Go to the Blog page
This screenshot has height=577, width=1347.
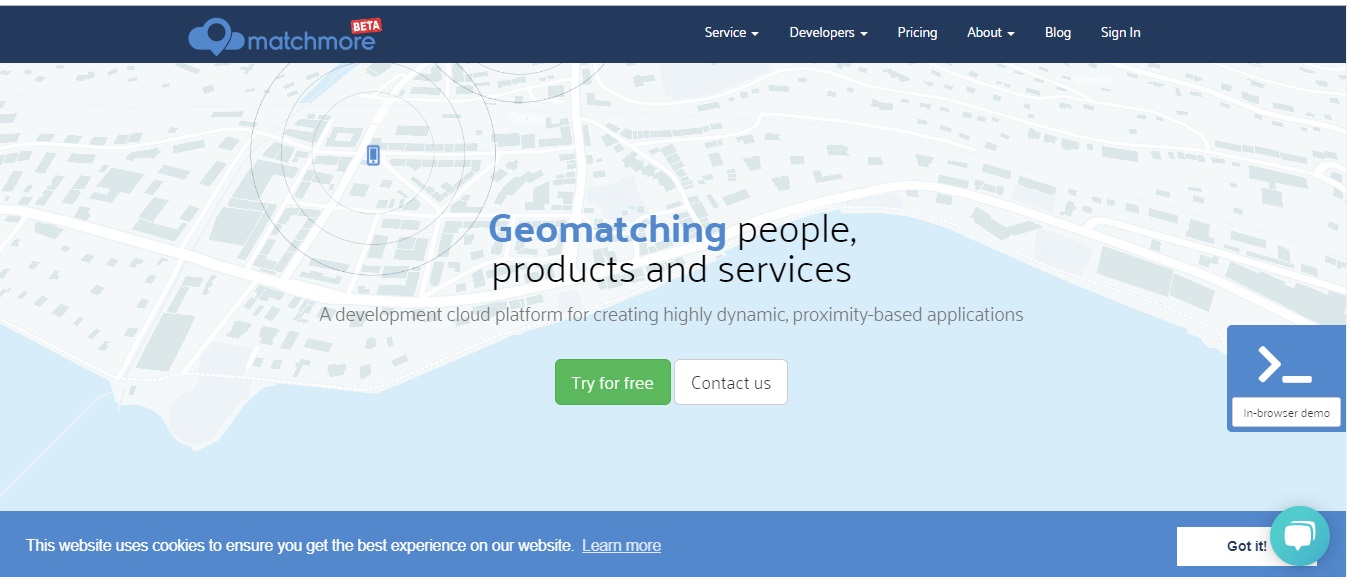point(1058,33)
